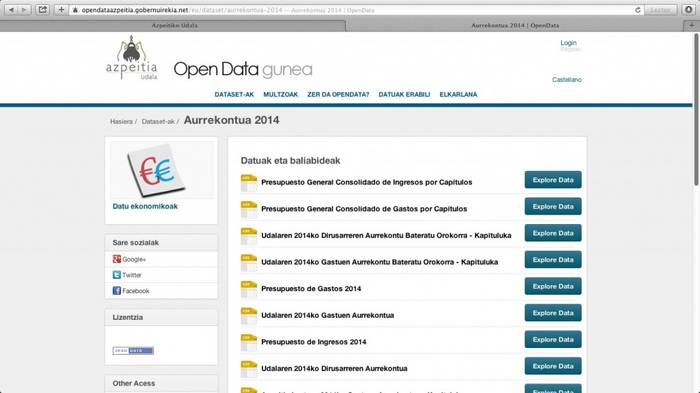700x393 pixels.
Task: Click file icon for Presupuesto de Ingresos 2014
Action: coord(249,343)
